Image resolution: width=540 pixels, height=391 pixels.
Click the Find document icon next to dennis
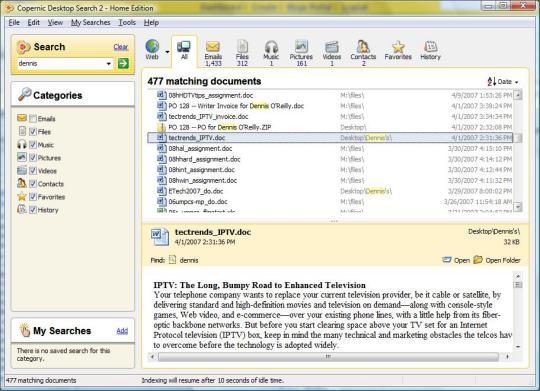pos(173,260)
